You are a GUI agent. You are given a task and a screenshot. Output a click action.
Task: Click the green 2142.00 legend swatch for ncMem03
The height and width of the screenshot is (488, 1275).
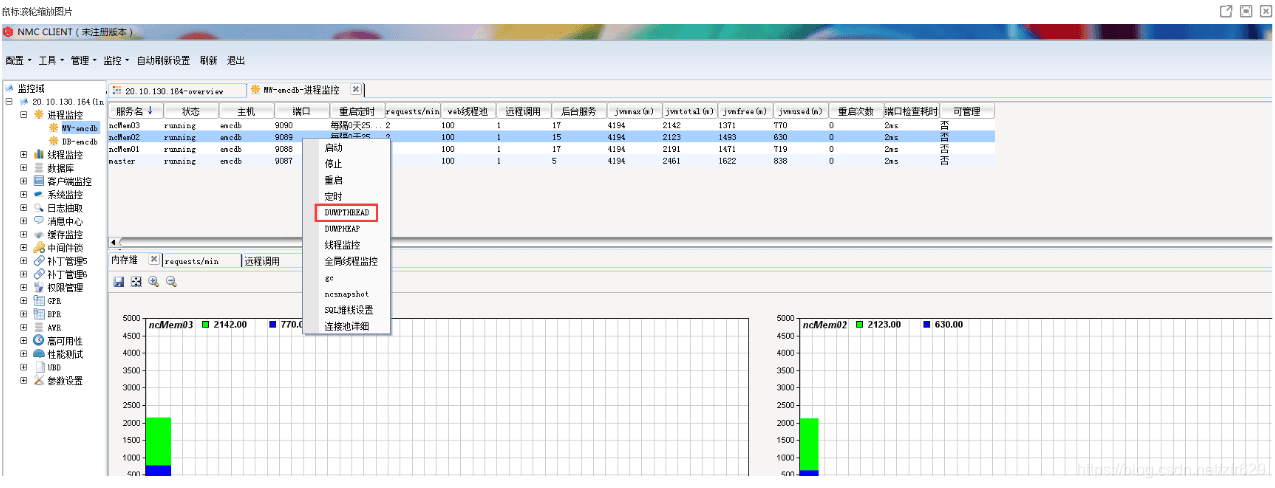[205, 325]
